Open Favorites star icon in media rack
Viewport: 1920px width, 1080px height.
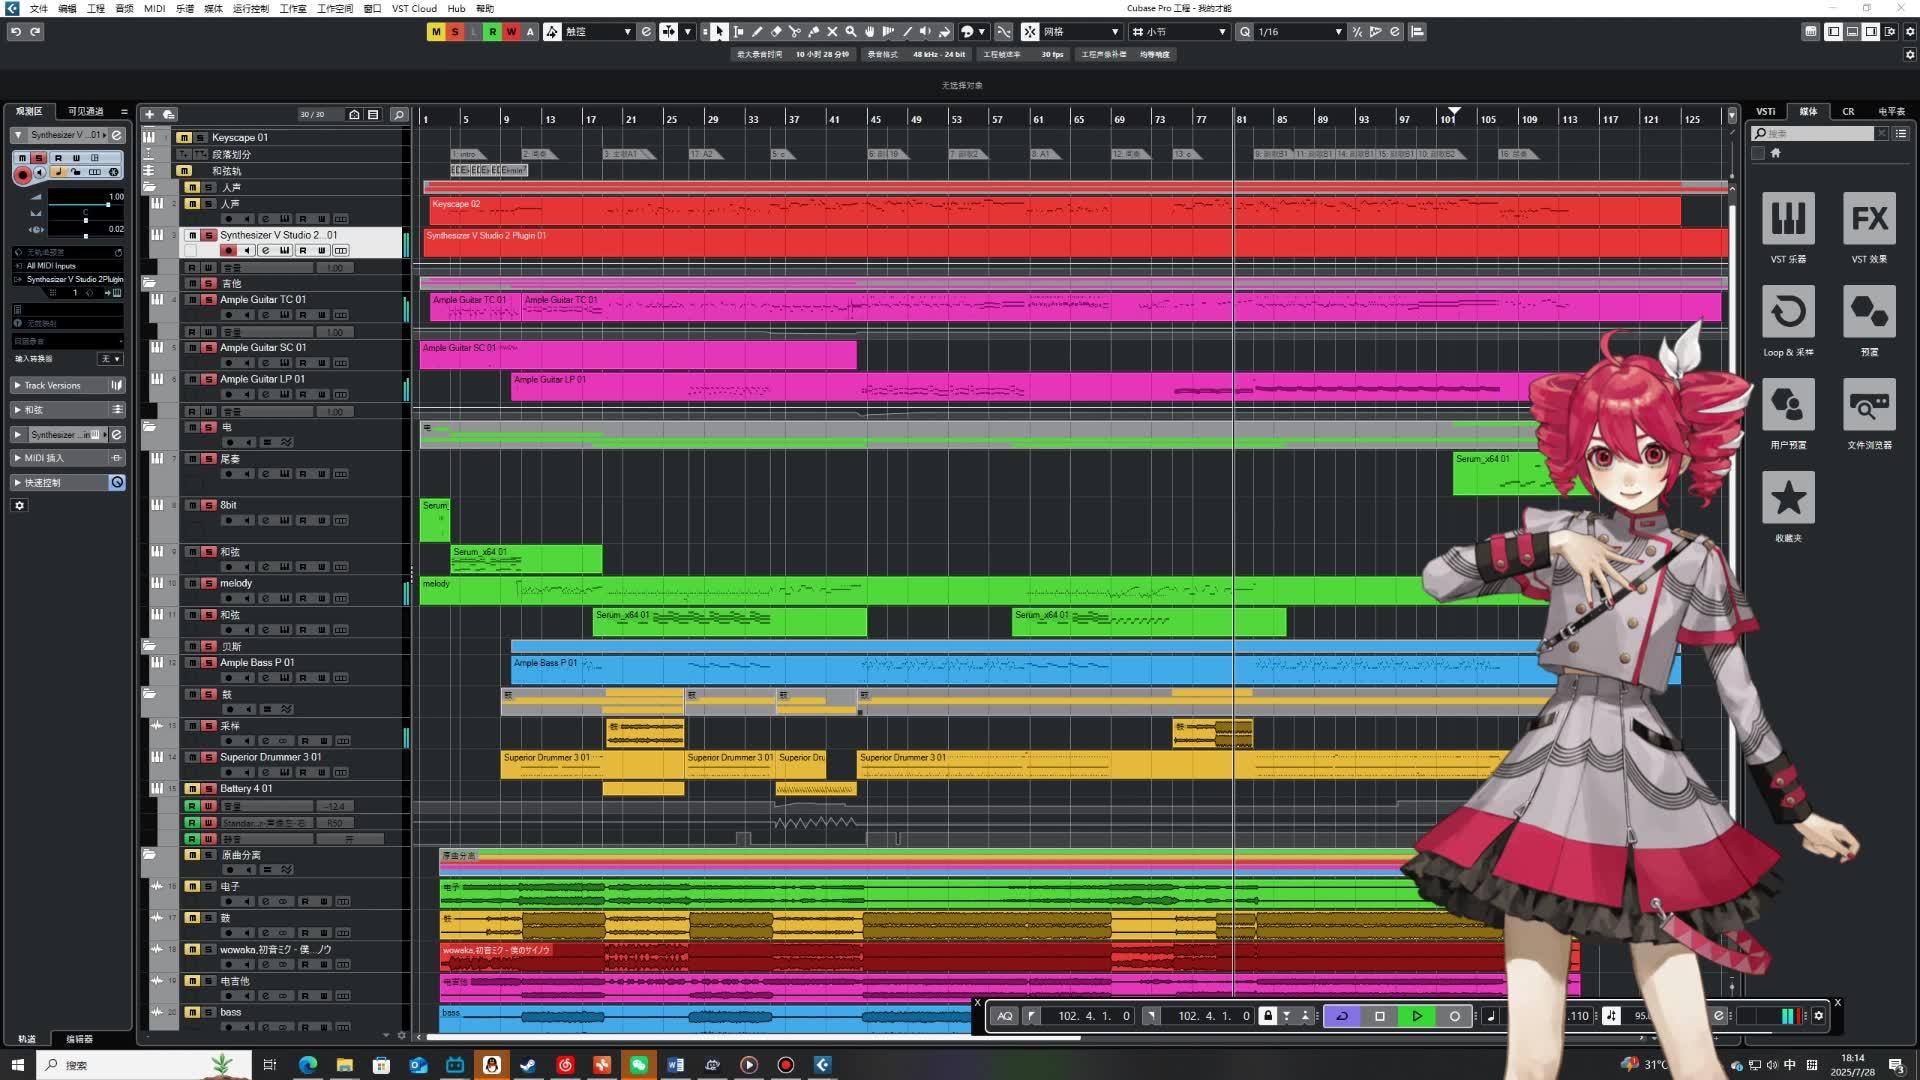[x=1788, y=498]
